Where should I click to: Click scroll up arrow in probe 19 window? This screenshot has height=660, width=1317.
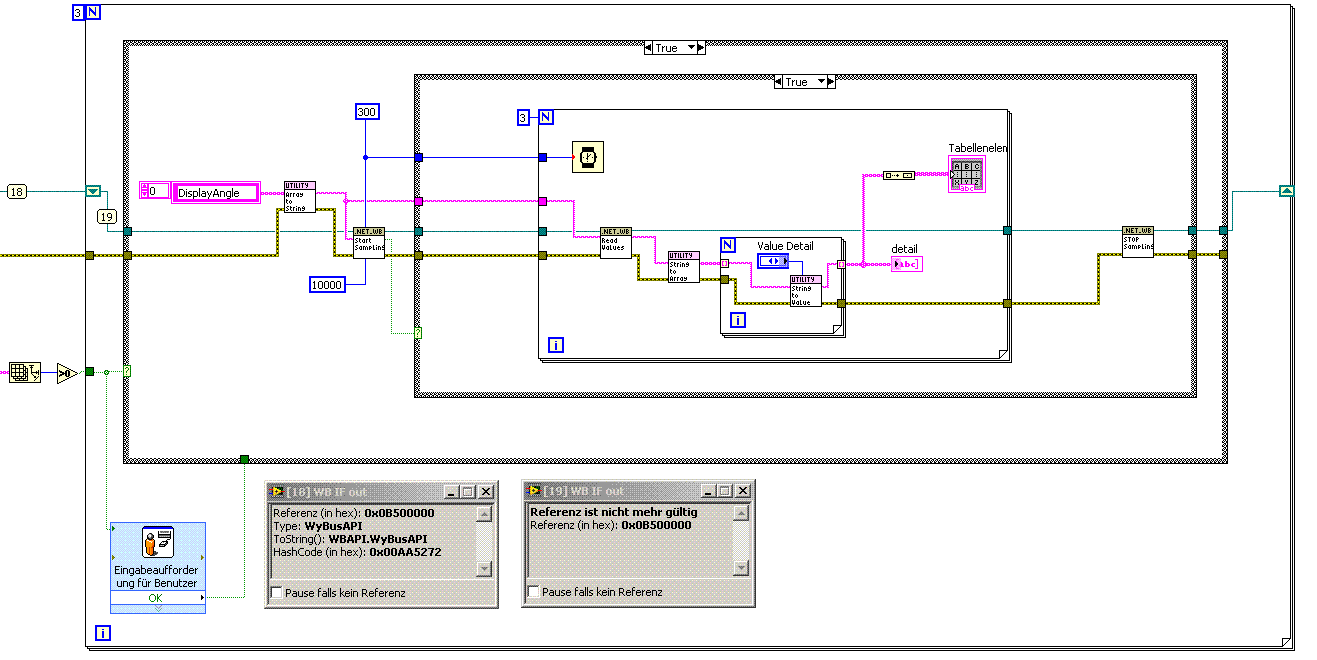(x=740, y=513)
